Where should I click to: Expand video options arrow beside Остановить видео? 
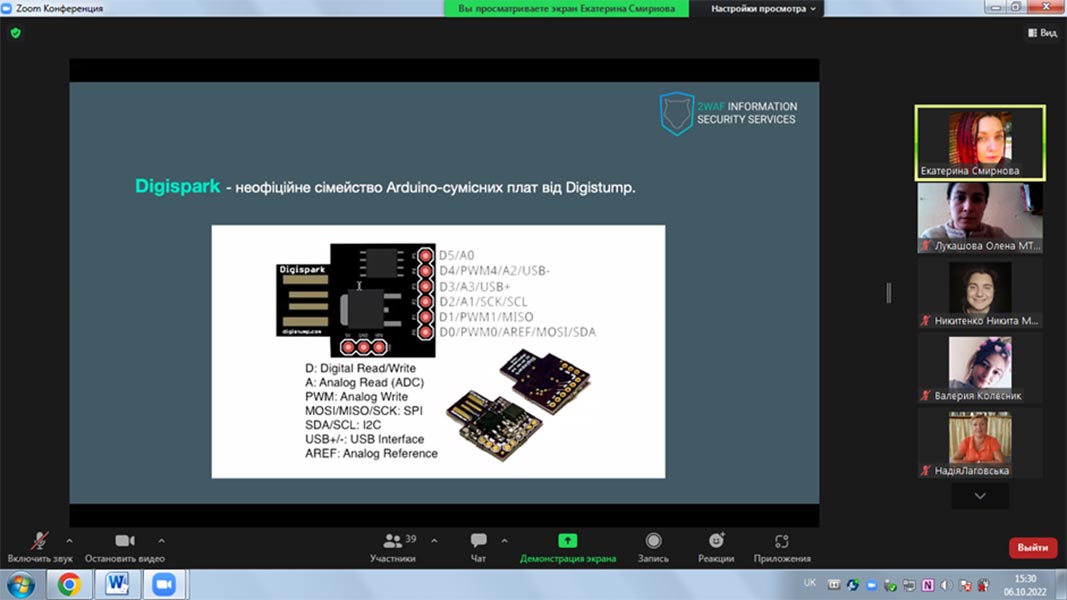click(161, 541)
